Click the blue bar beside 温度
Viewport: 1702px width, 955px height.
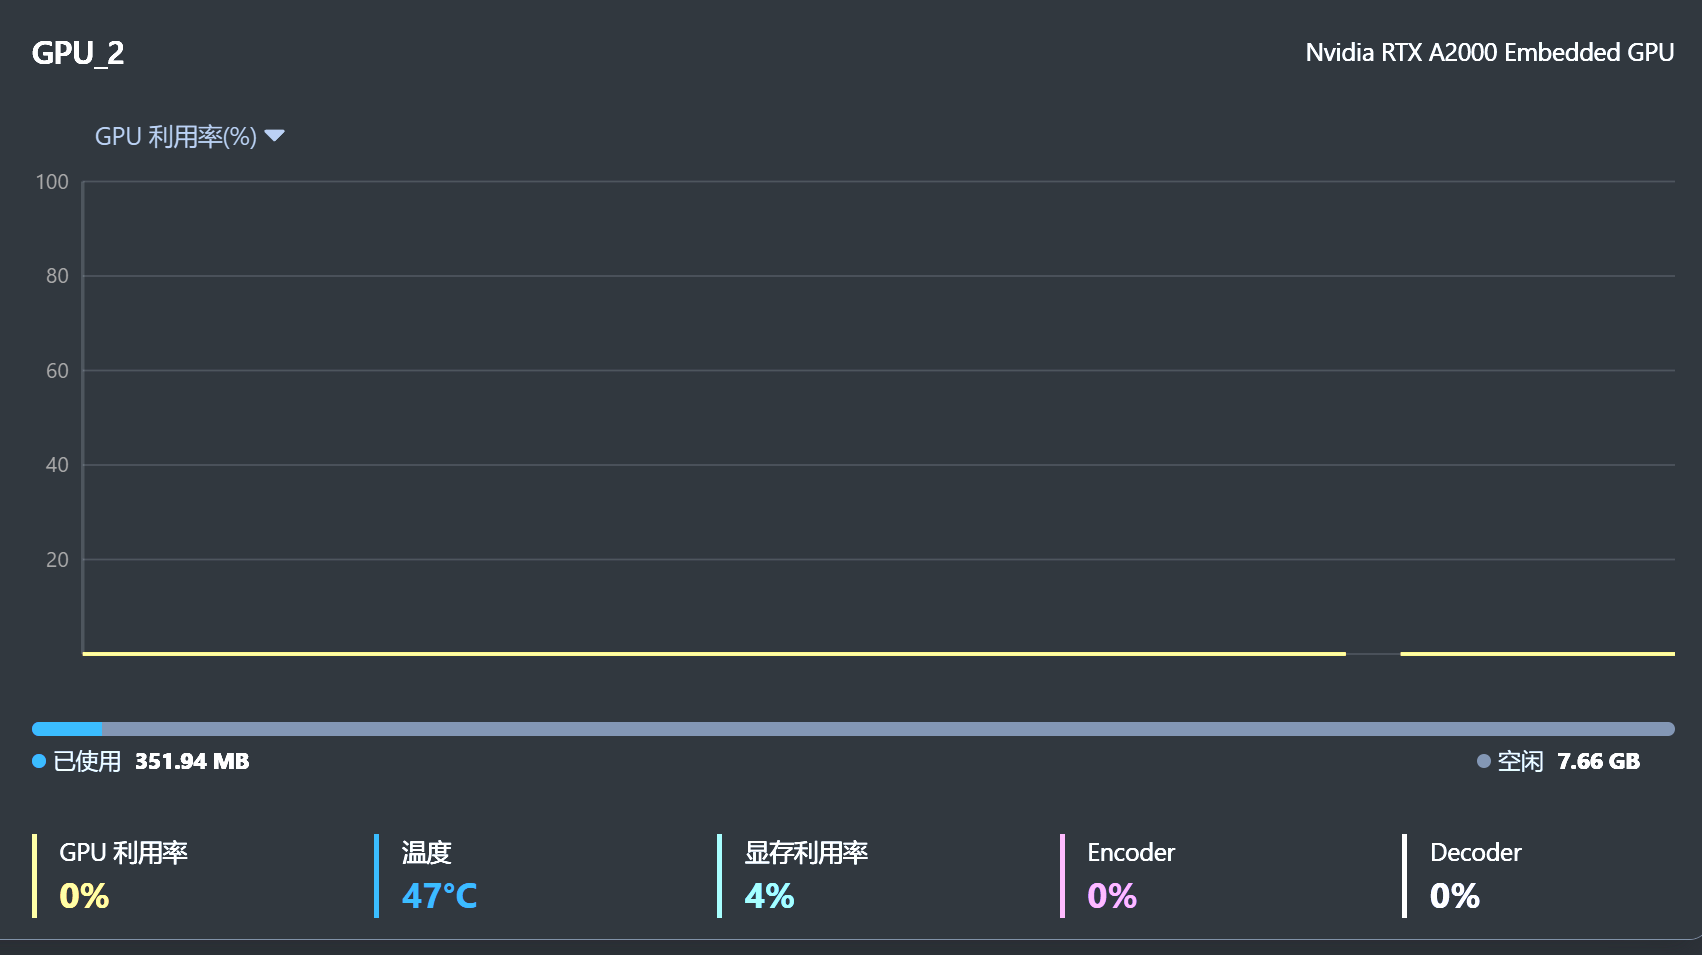377,875
